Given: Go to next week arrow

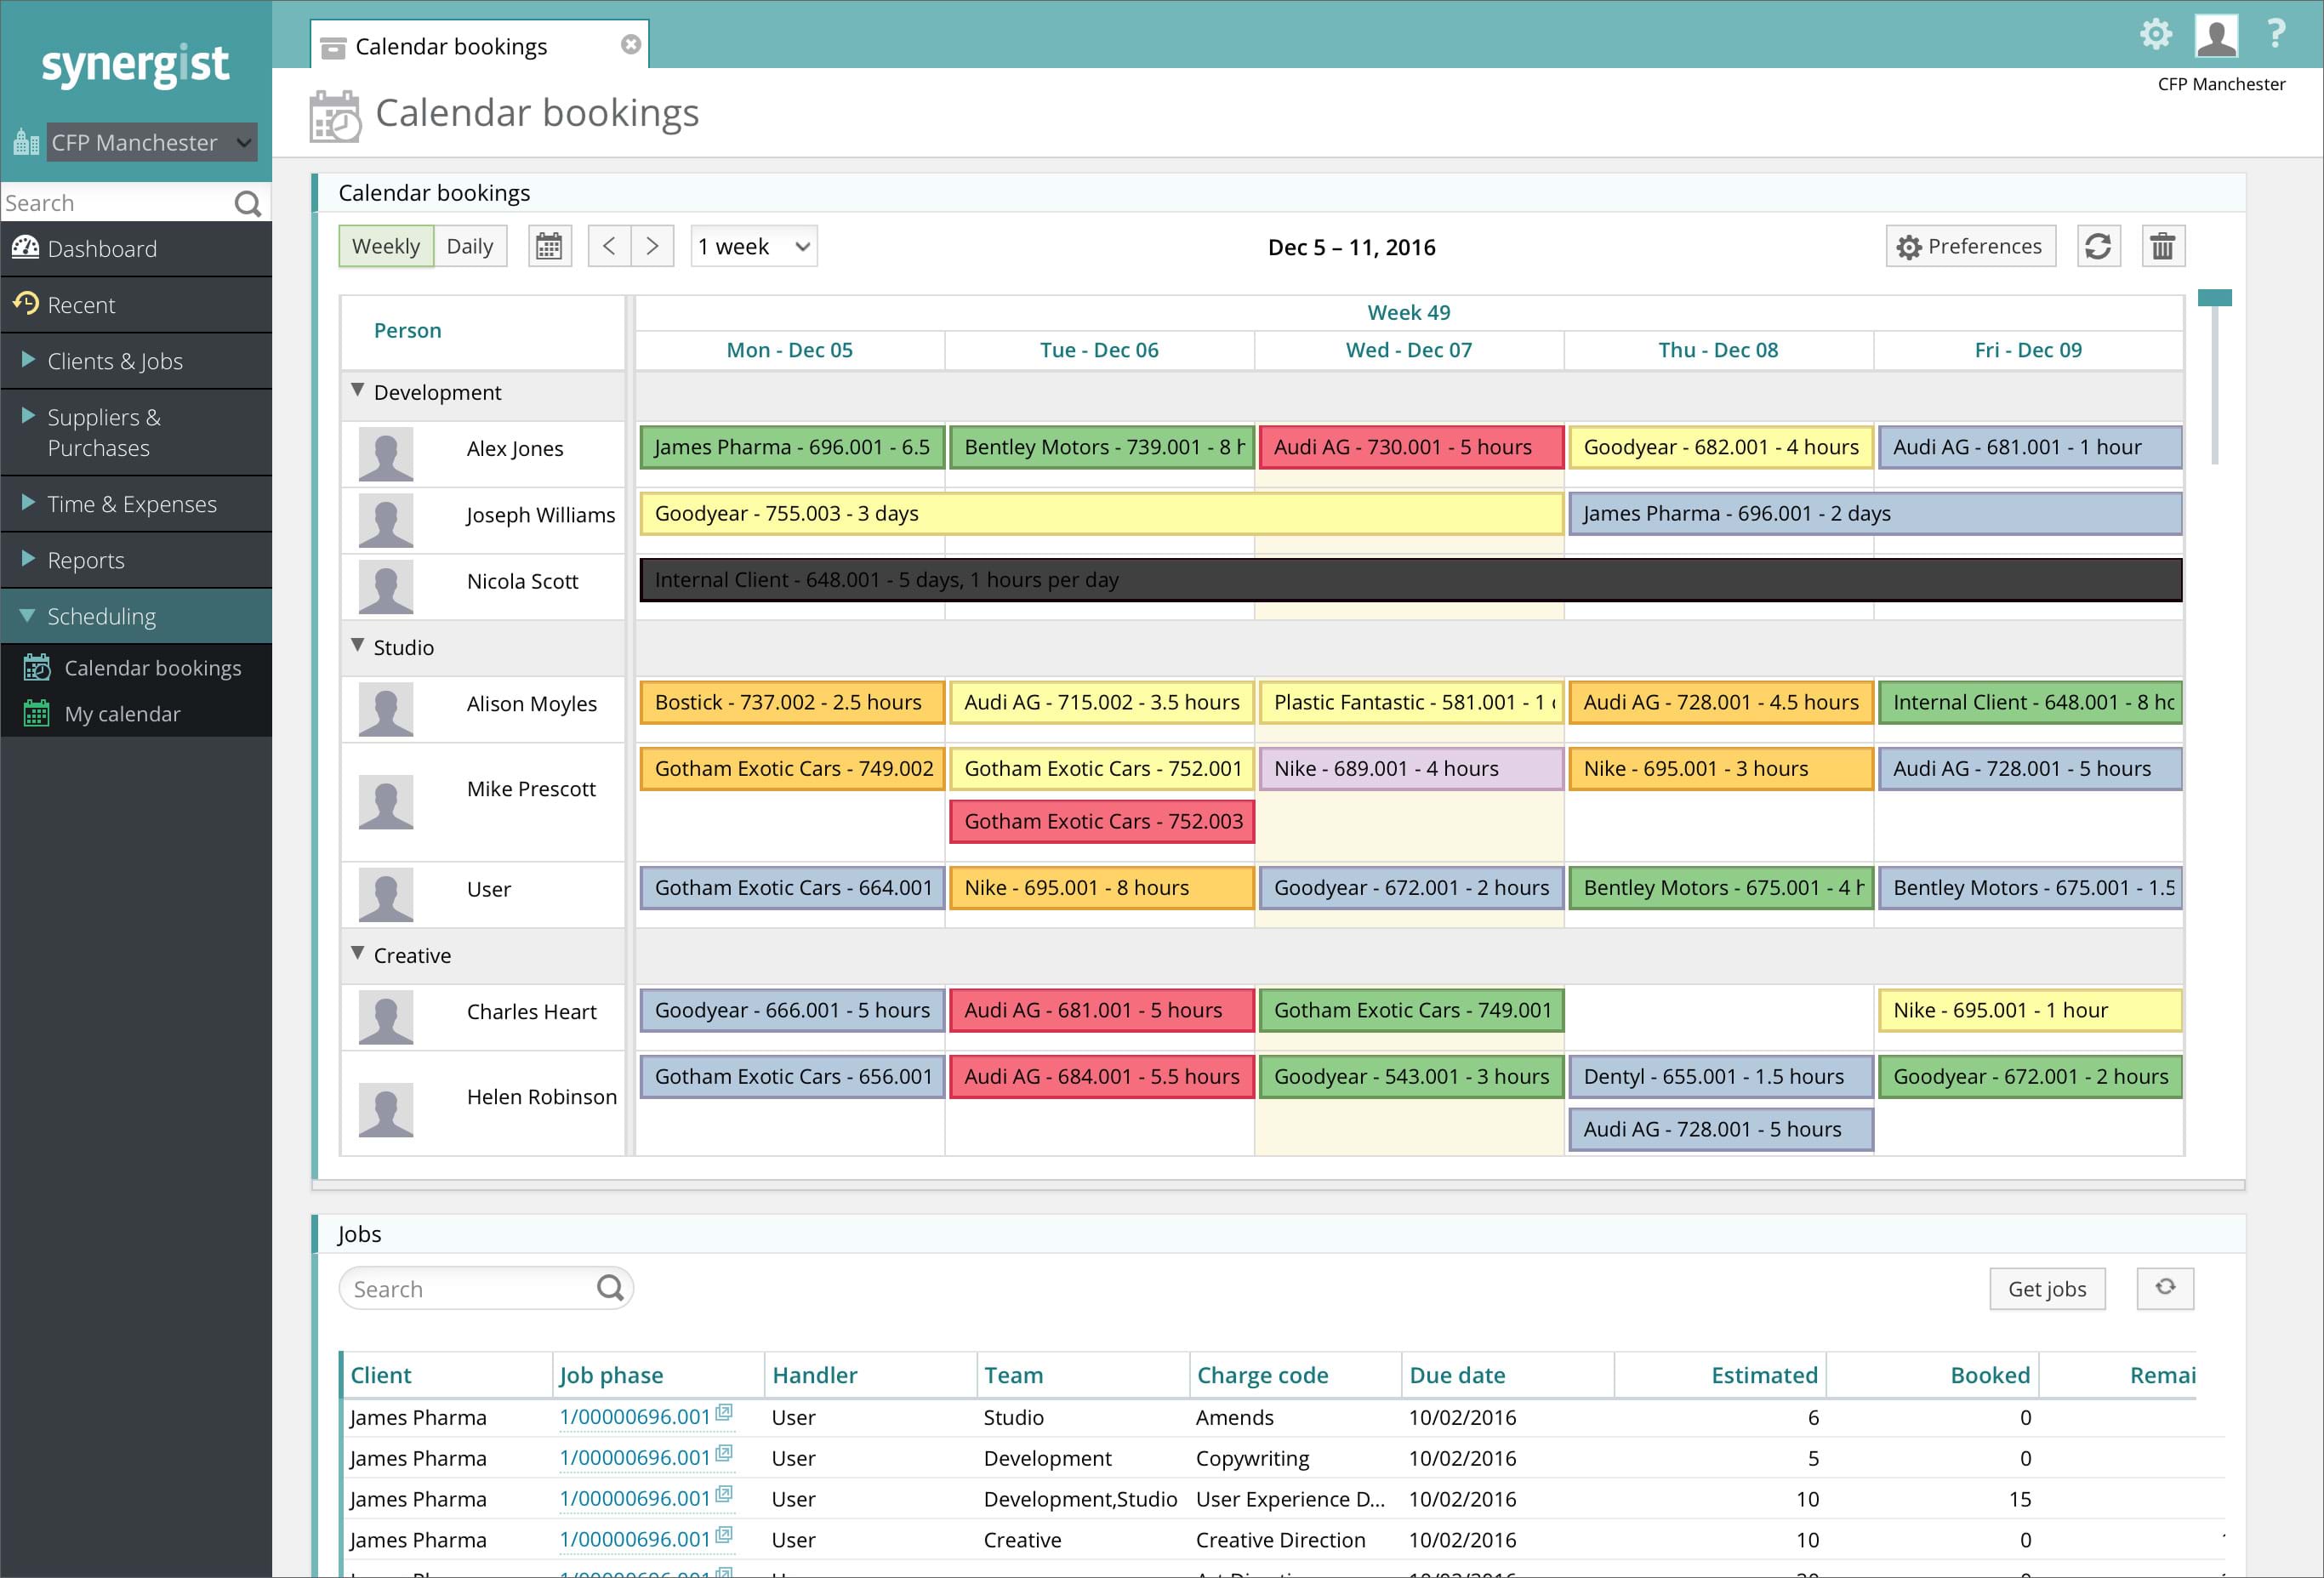Looking at the screenshot, I should (652, 246).
